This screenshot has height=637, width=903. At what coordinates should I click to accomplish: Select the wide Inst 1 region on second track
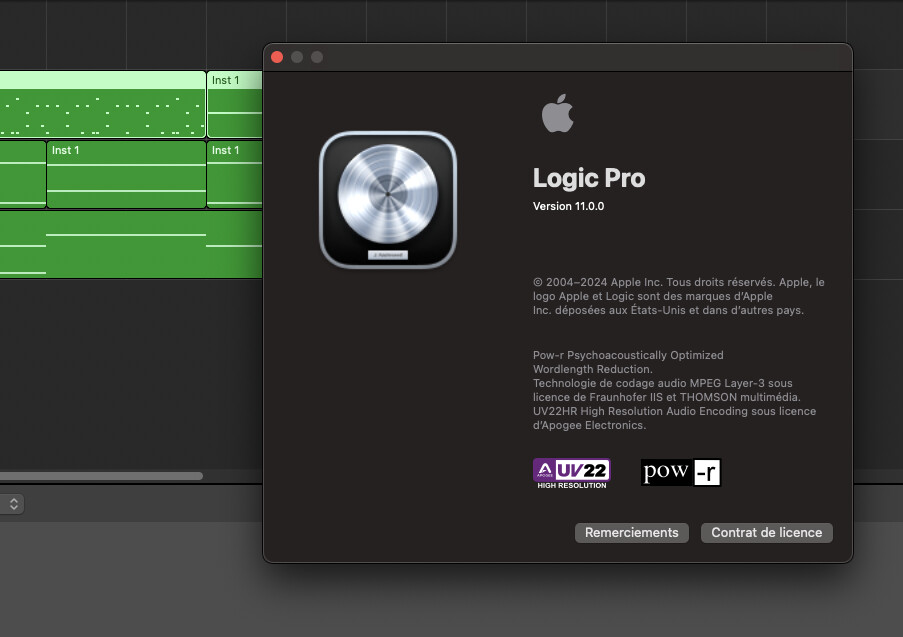coord(126,175)
